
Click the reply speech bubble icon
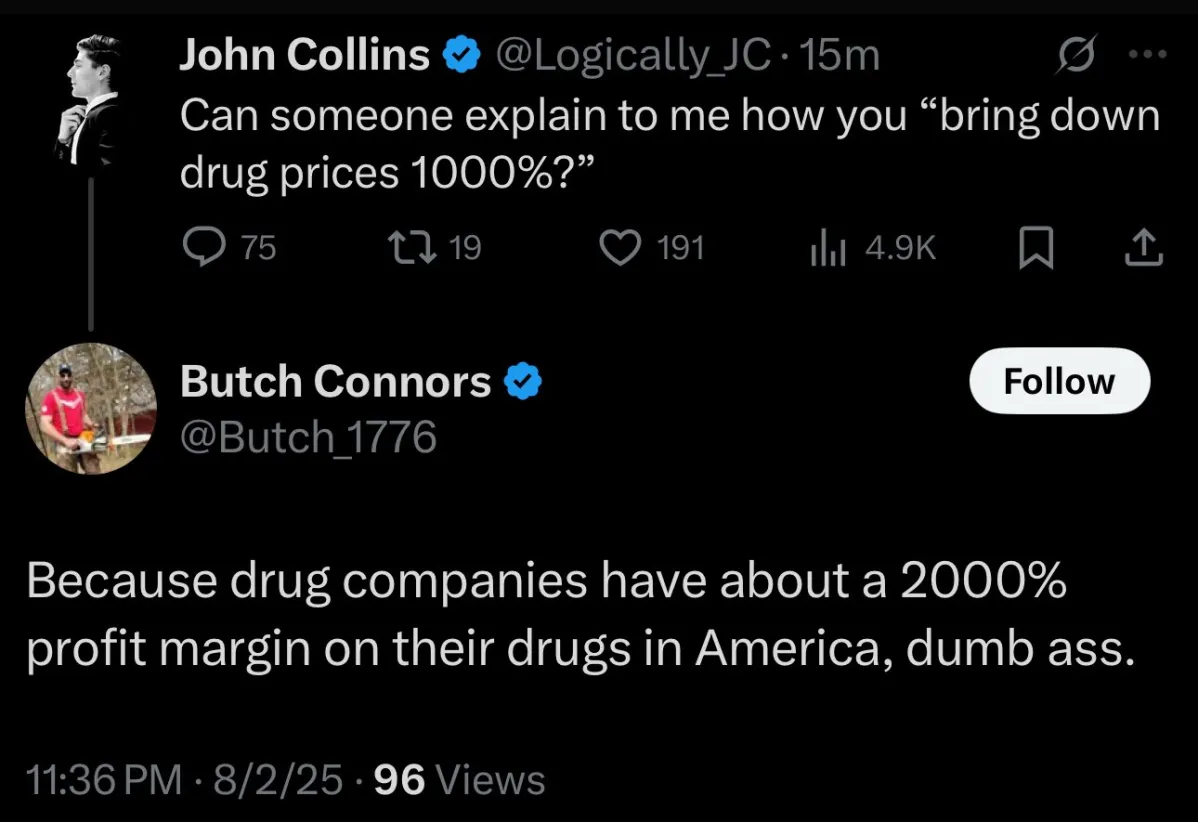point(204,247)
